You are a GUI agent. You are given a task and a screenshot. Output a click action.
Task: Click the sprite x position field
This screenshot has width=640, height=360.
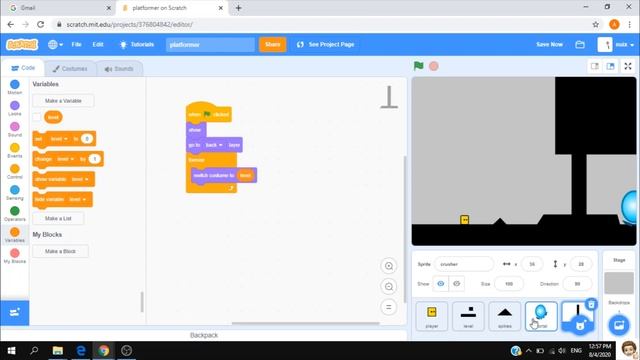pos(532,264)
